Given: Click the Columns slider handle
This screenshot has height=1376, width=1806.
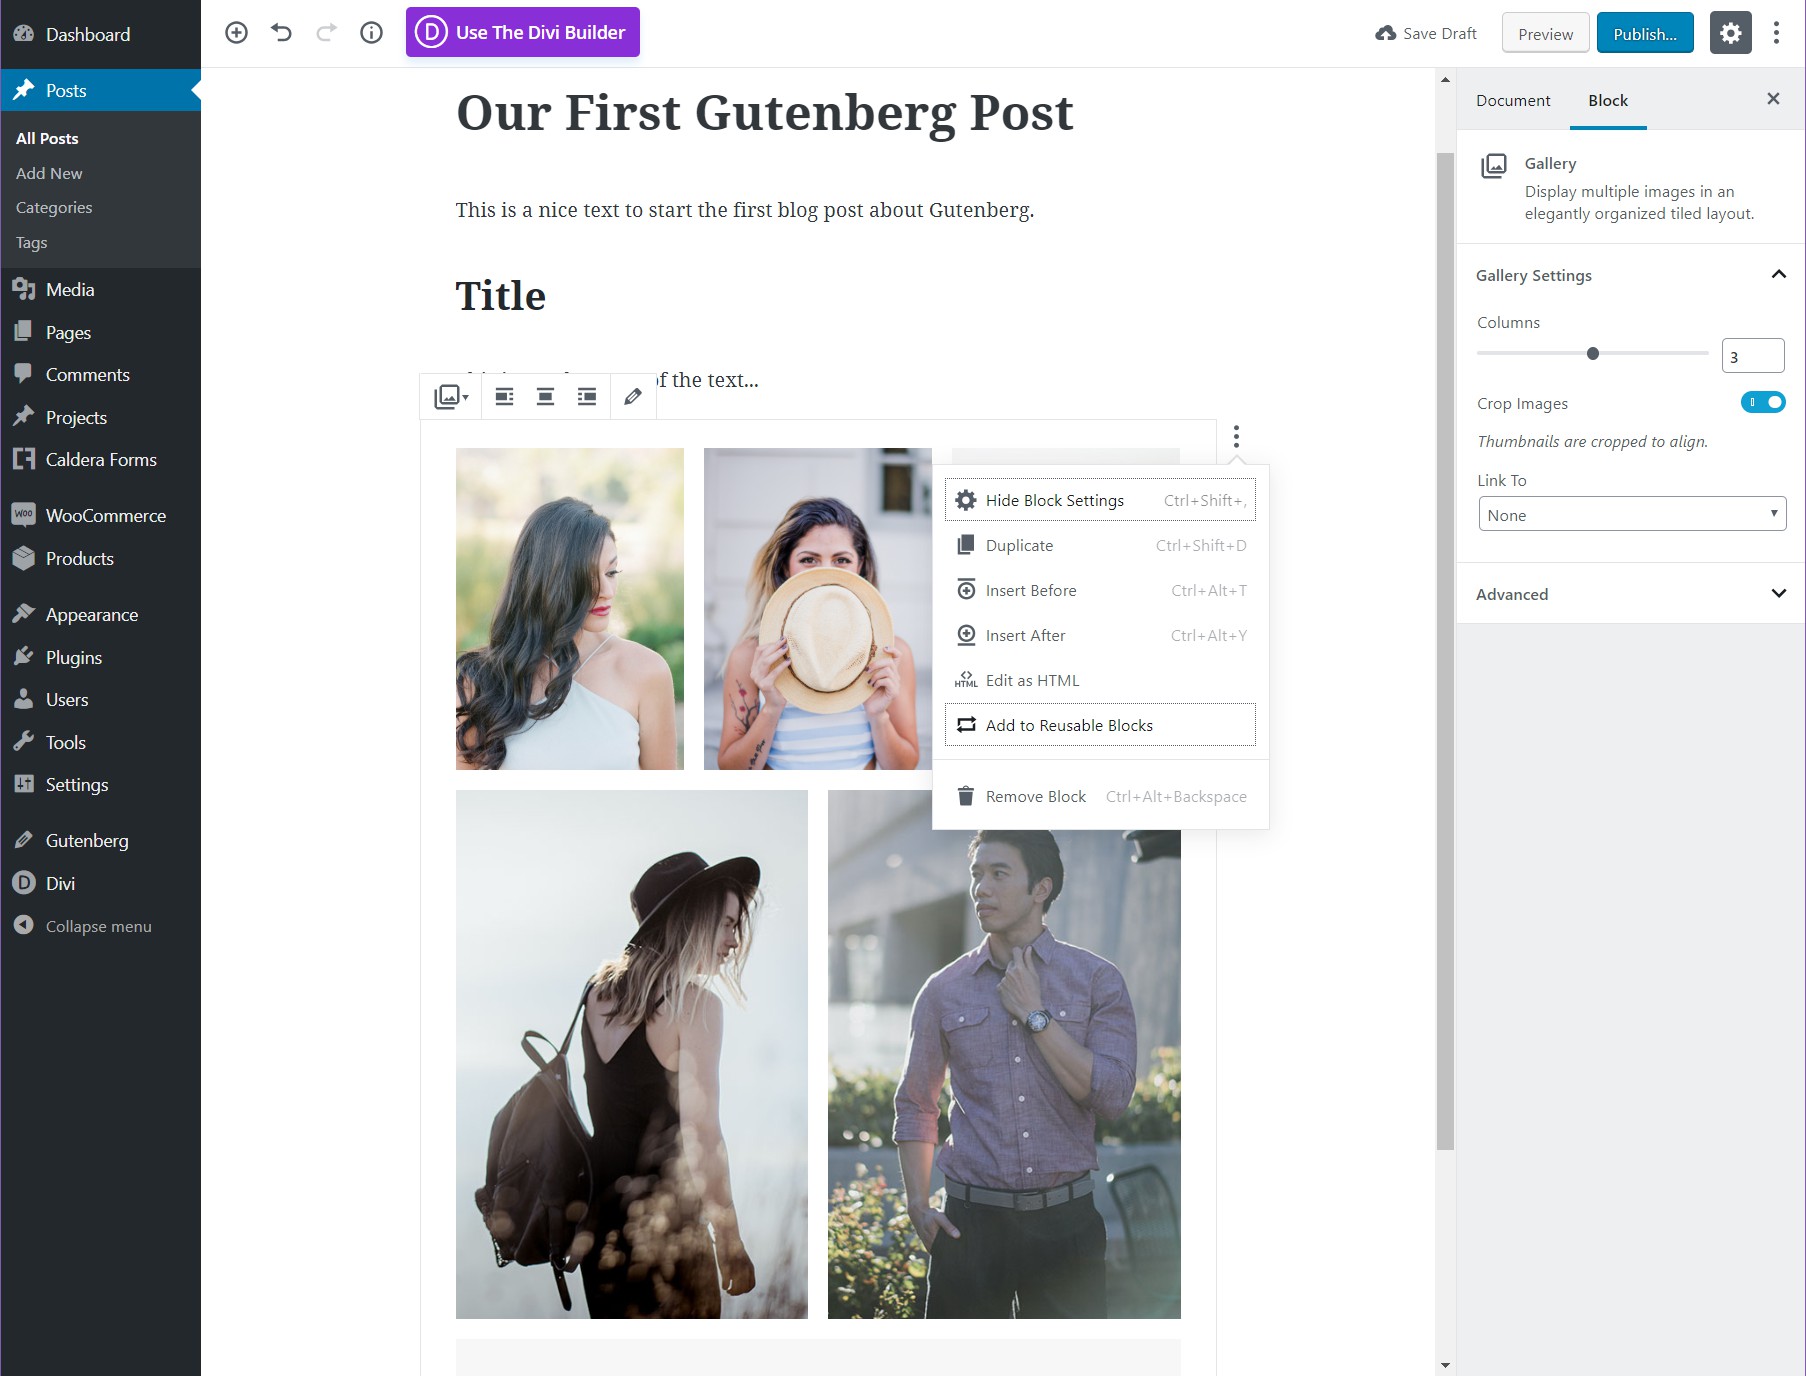Looking at the screenshot, I should click(1593, 353).
